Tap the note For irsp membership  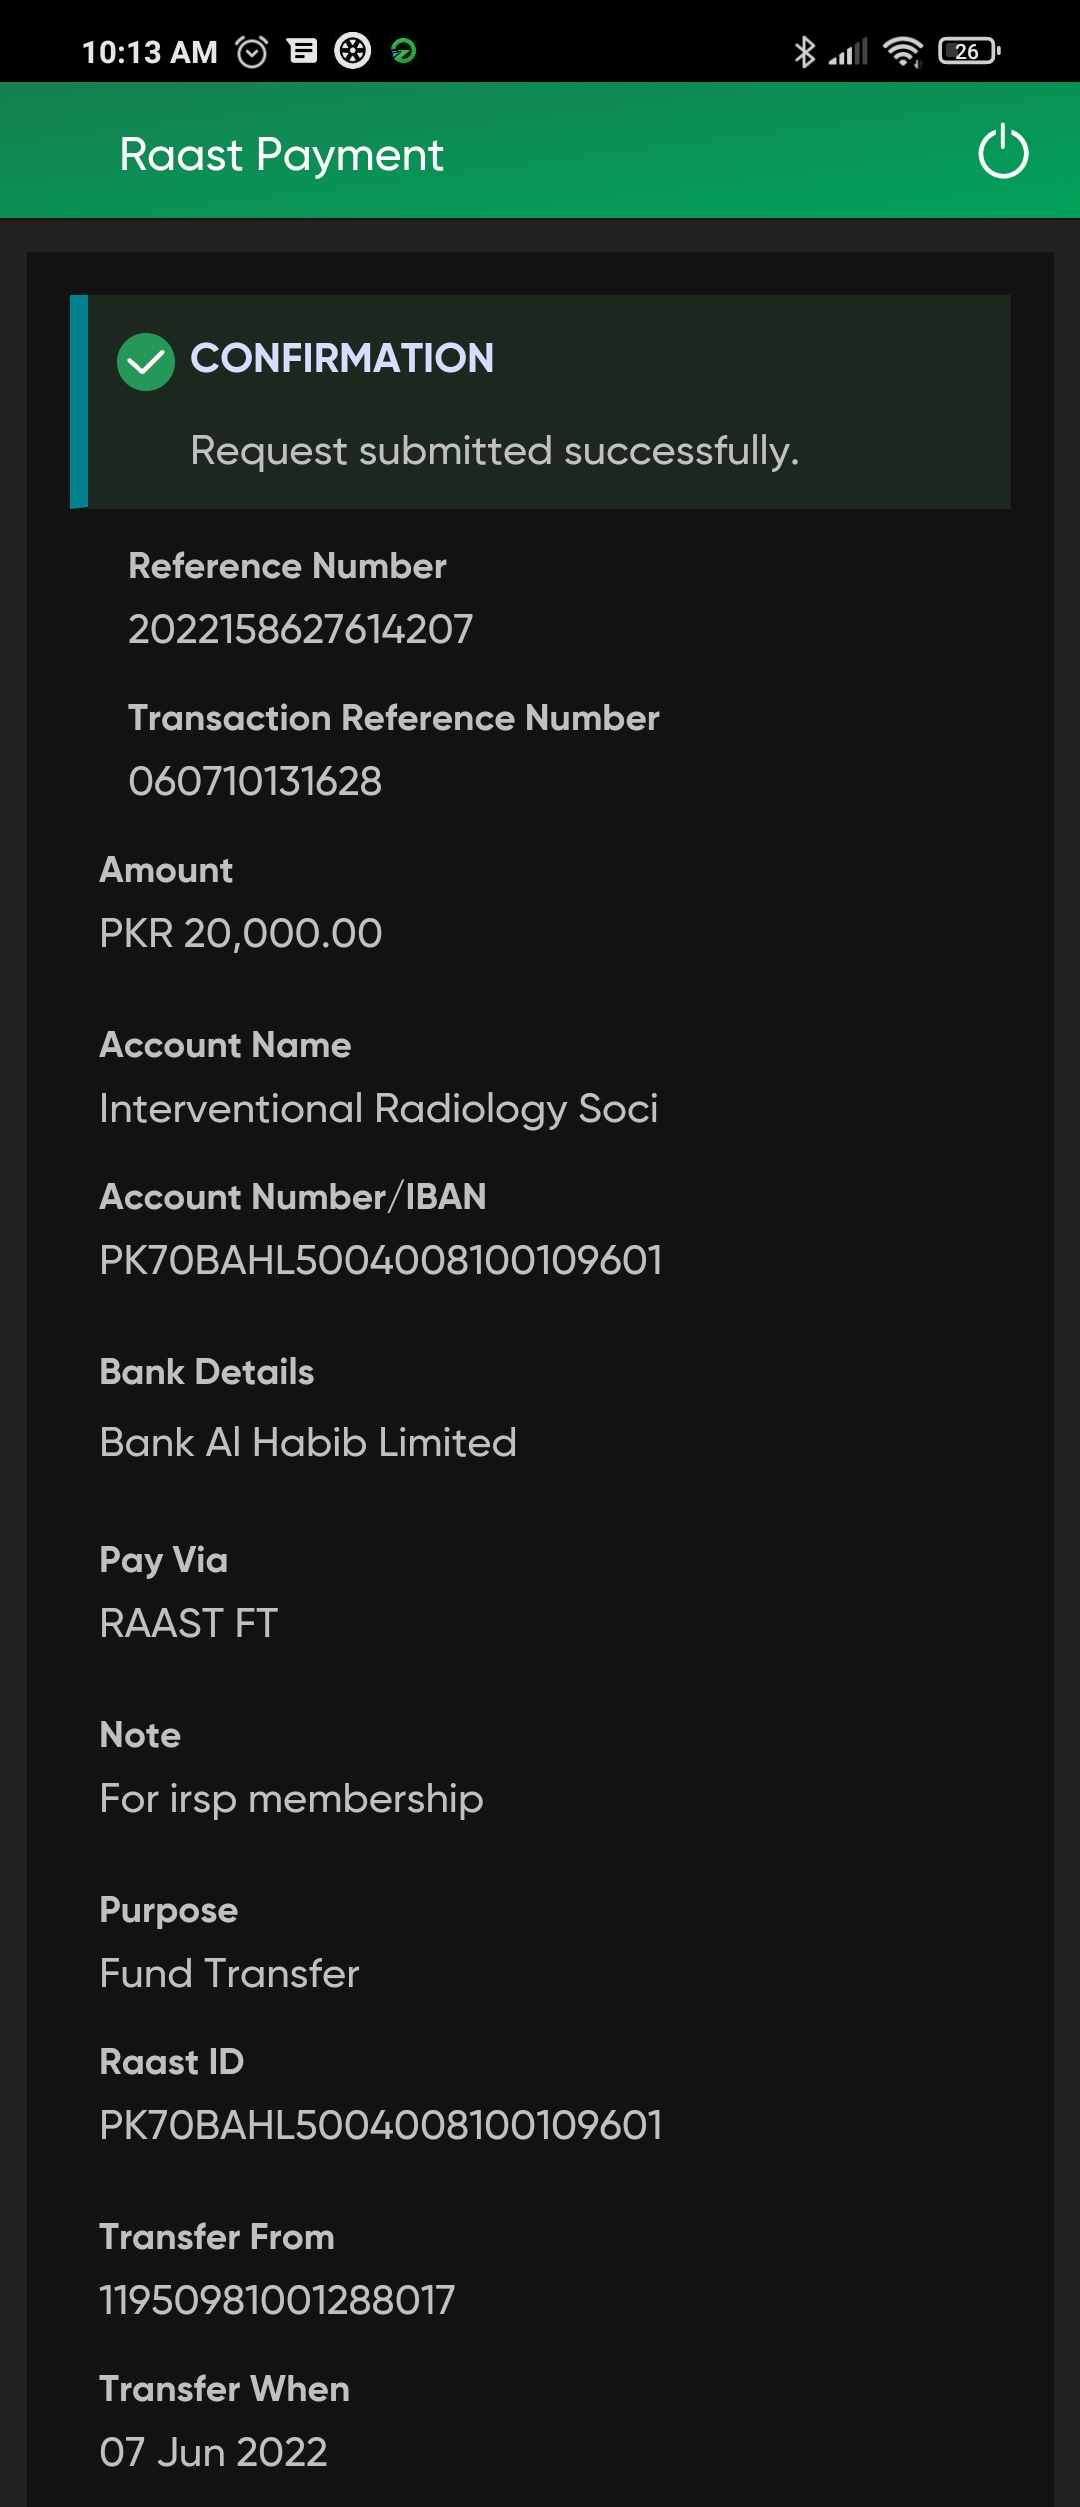pos(291,1798)
